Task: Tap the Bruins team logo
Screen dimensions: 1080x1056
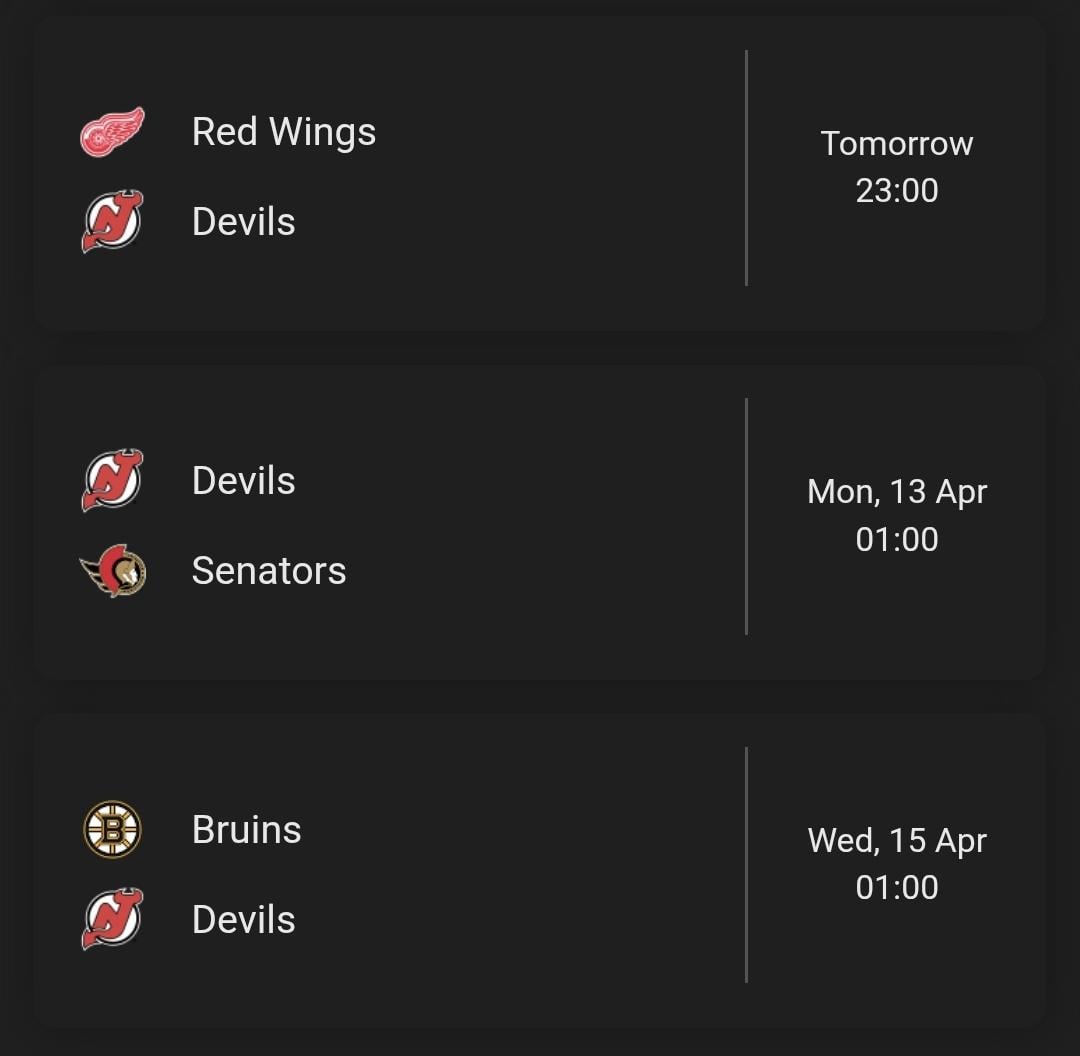Action: click(x=112, y=830)
